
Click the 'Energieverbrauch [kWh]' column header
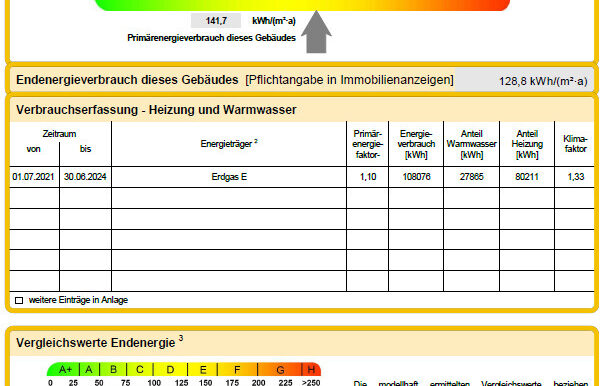click(x=416, y=144)
